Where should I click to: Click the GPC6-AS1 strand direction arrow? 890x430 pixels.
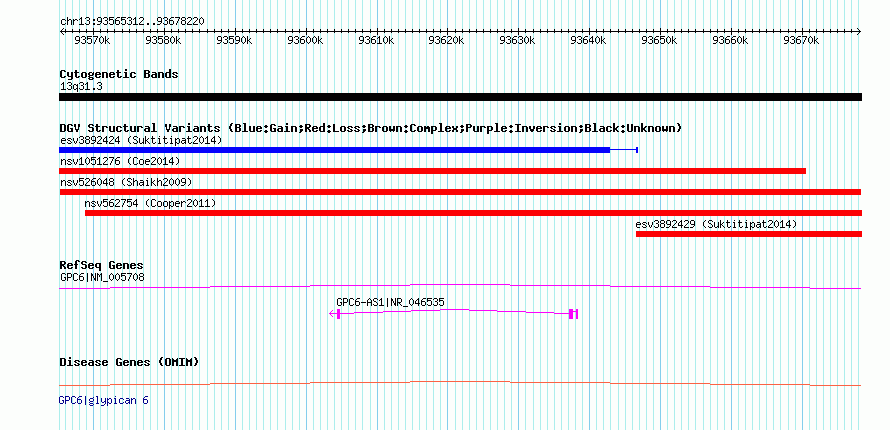333,314
